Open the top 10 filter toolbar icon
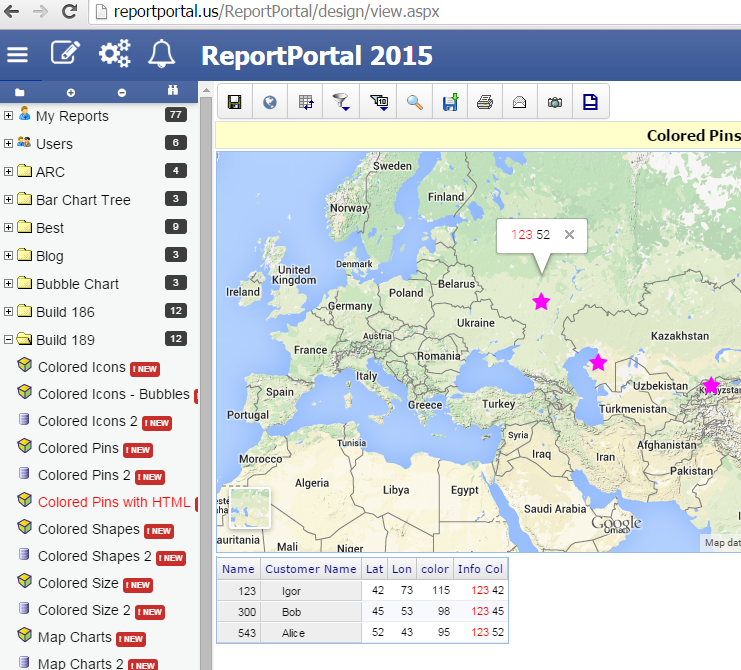 [379, 102]
